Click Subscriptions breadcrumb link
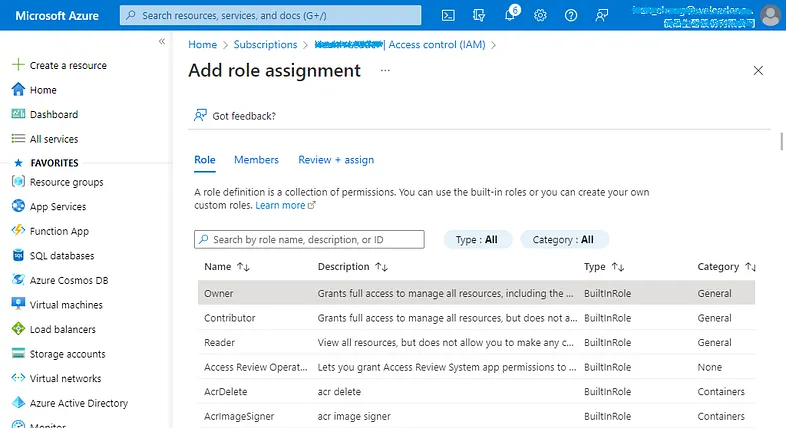This screenshot has height=428, width=786. (265, 45)
